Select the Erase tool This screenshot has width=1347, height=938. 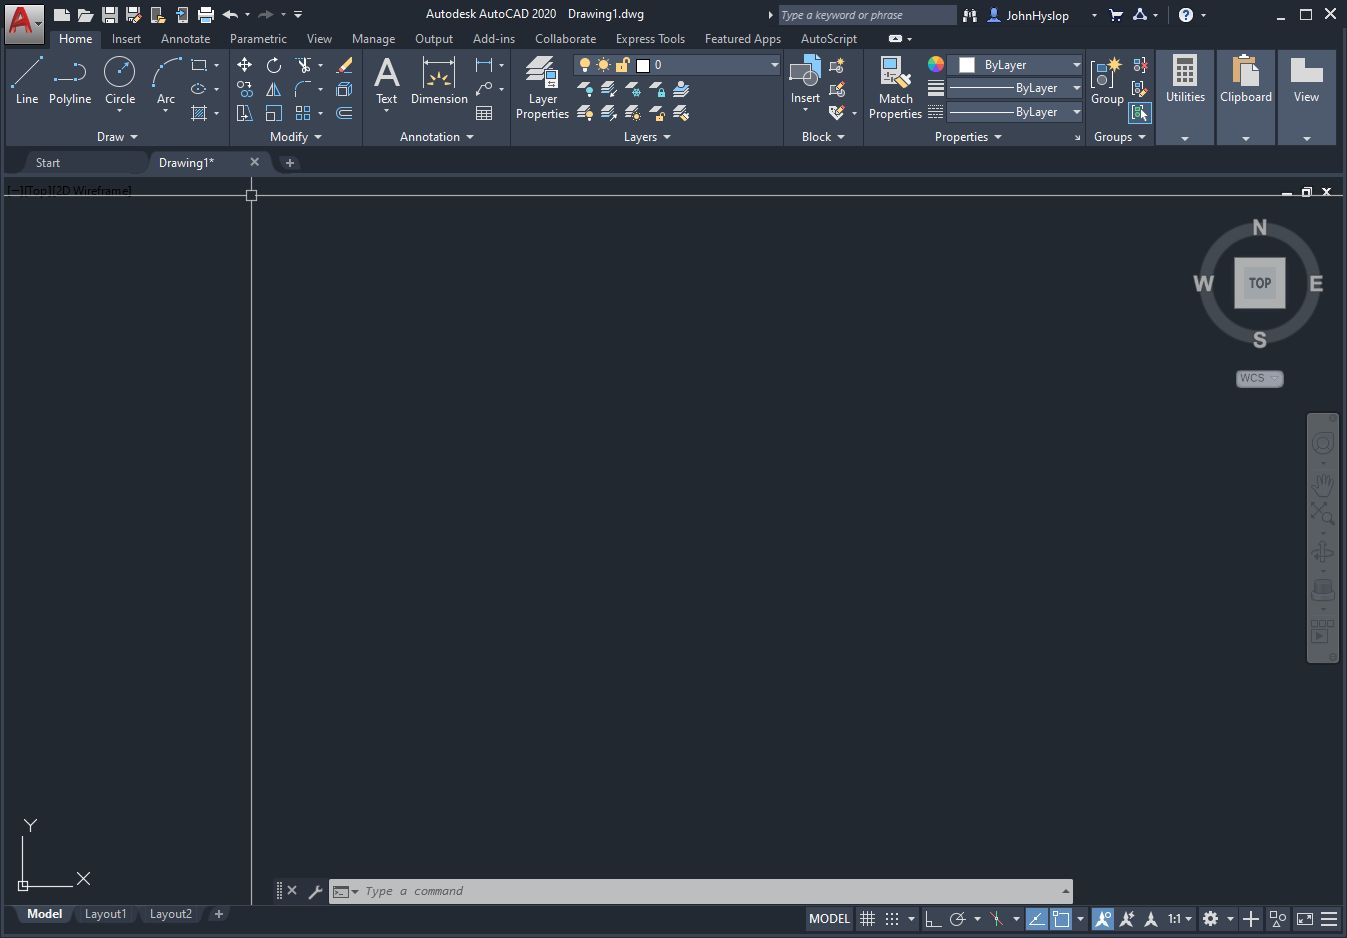344,64
